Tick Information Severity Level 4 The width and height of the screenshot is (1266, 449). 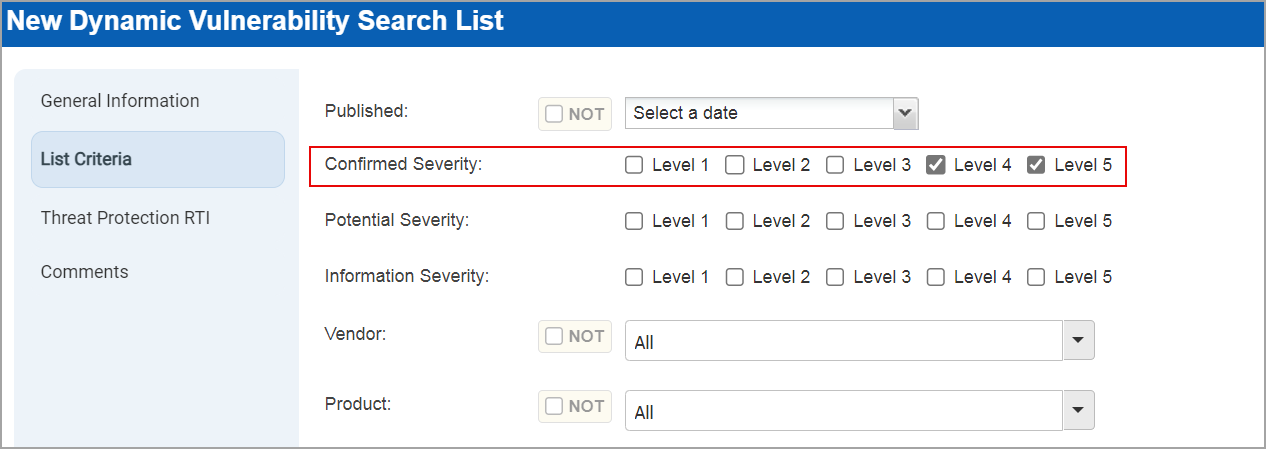coord(936,278)
